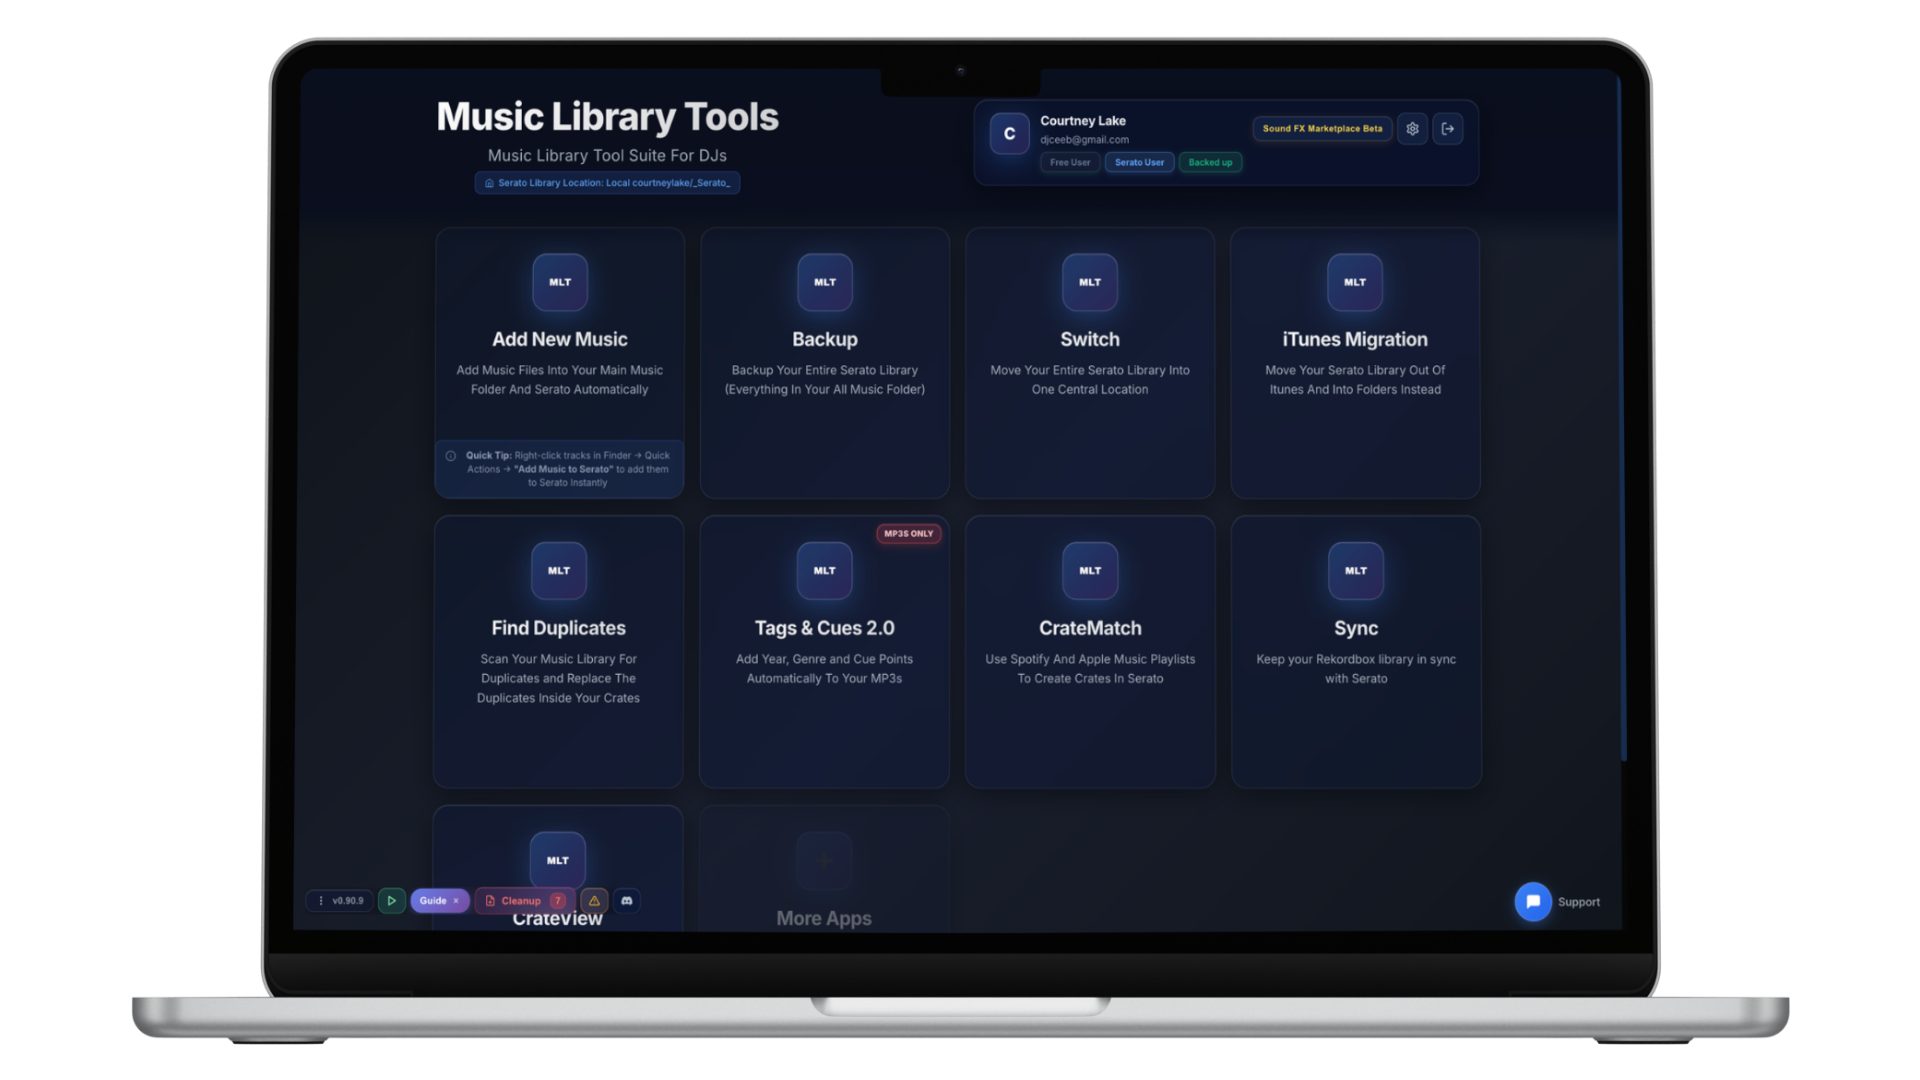Launch the Switch tool

1089,339
